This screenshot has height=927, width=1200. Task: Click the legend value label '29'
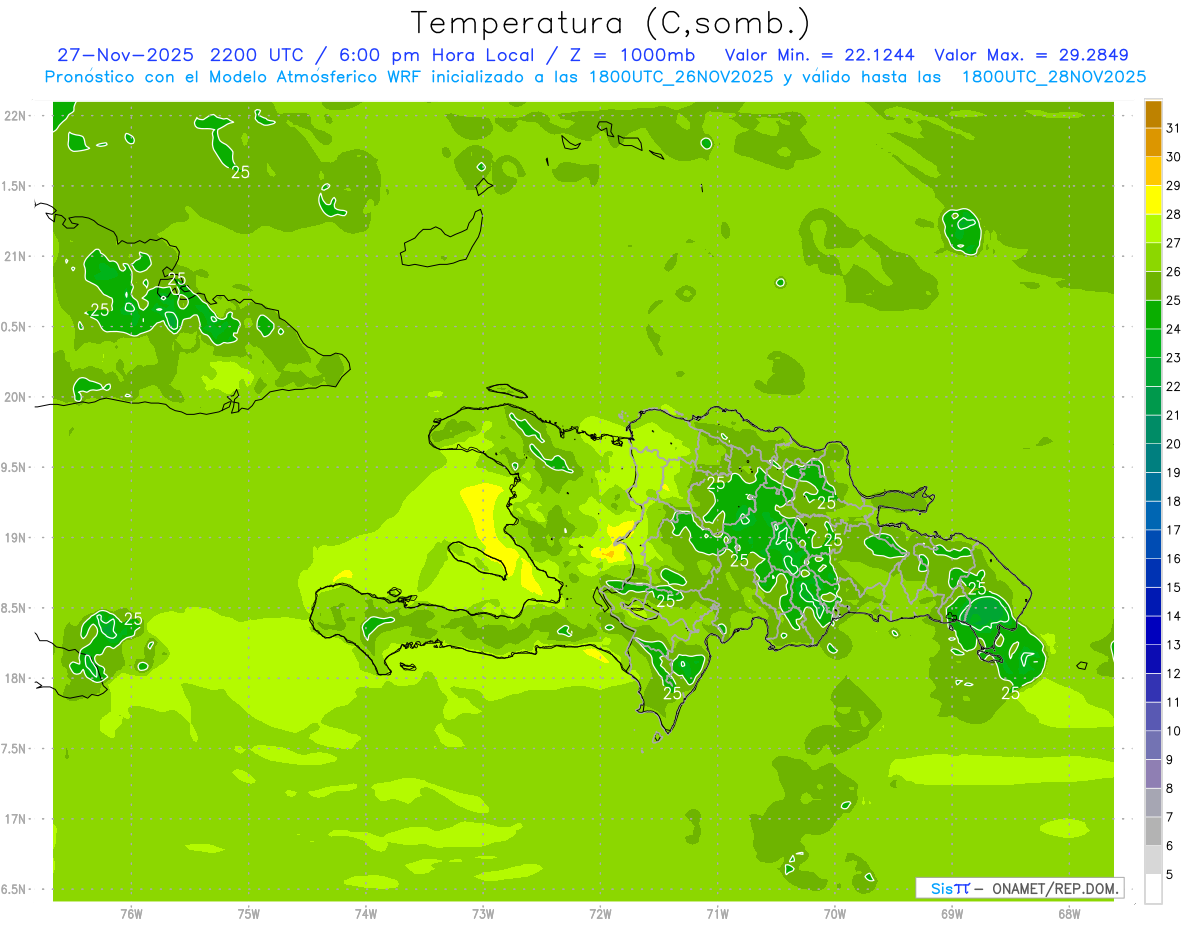click(1173, 185)
